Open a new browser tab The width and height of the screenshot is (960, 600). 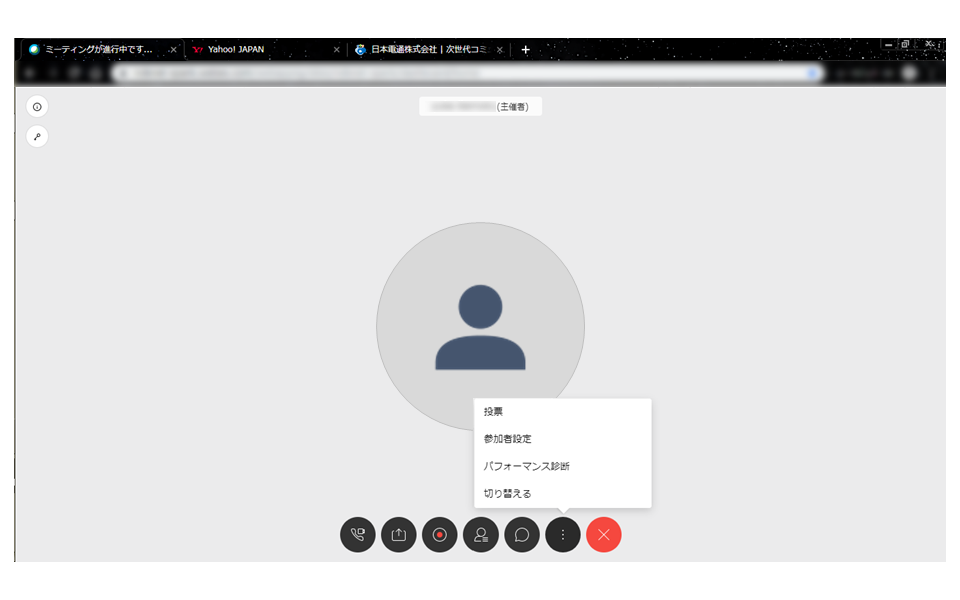coord(525,50)
